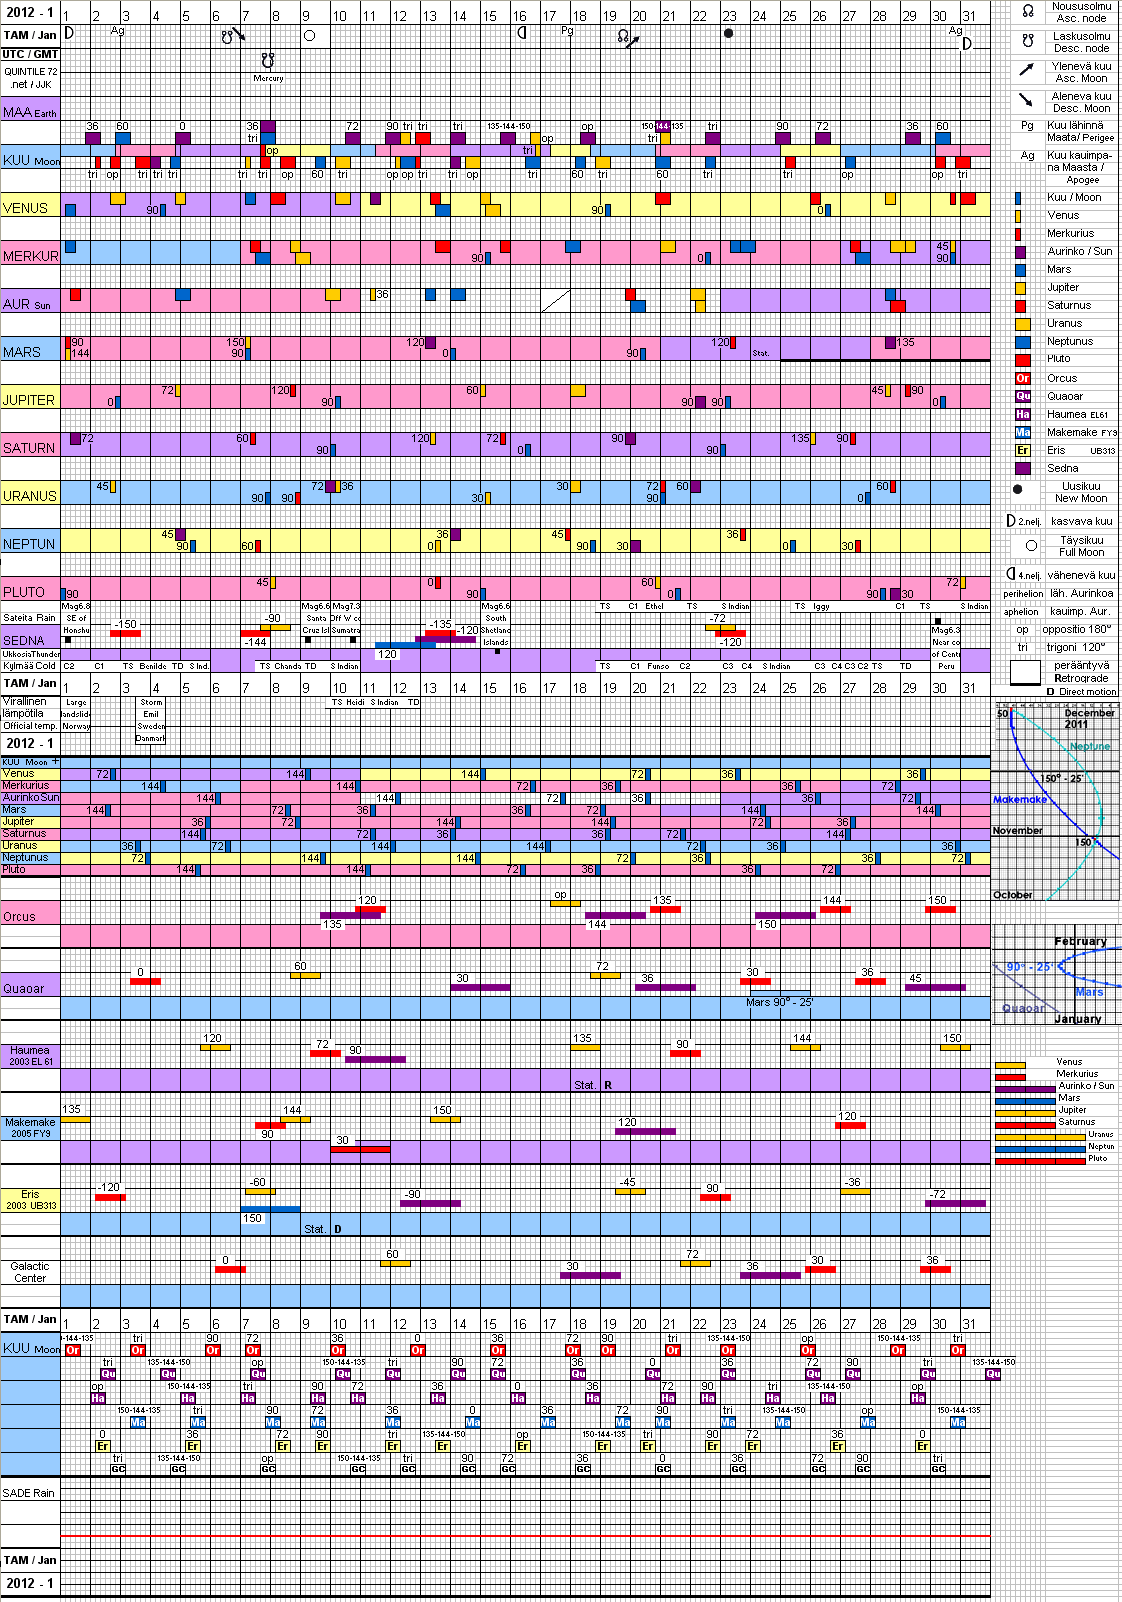Select the Ascending Moon arrow in the legend
This screenshot has height=1602, width=1122.
[1026, 70]
